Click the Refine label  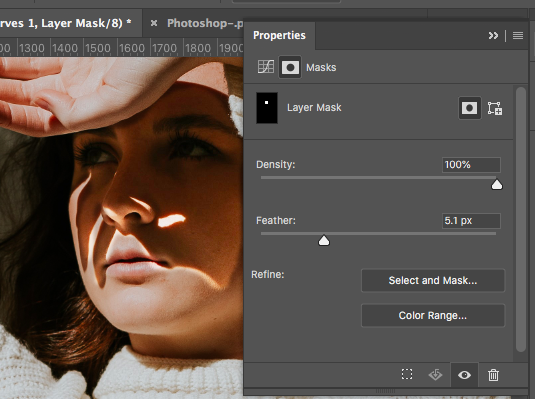click(268, 274)
